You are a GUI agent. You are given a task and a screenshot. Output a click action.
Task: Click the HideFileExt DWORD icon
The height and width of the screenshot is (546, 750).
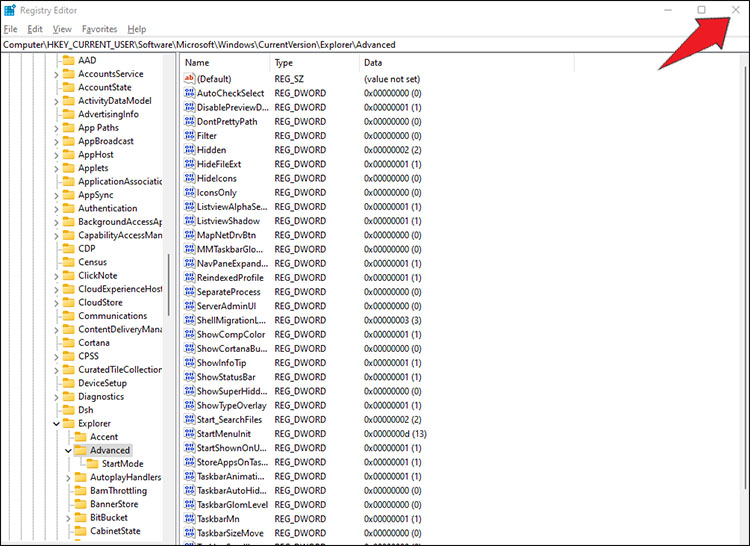point(189,164)
